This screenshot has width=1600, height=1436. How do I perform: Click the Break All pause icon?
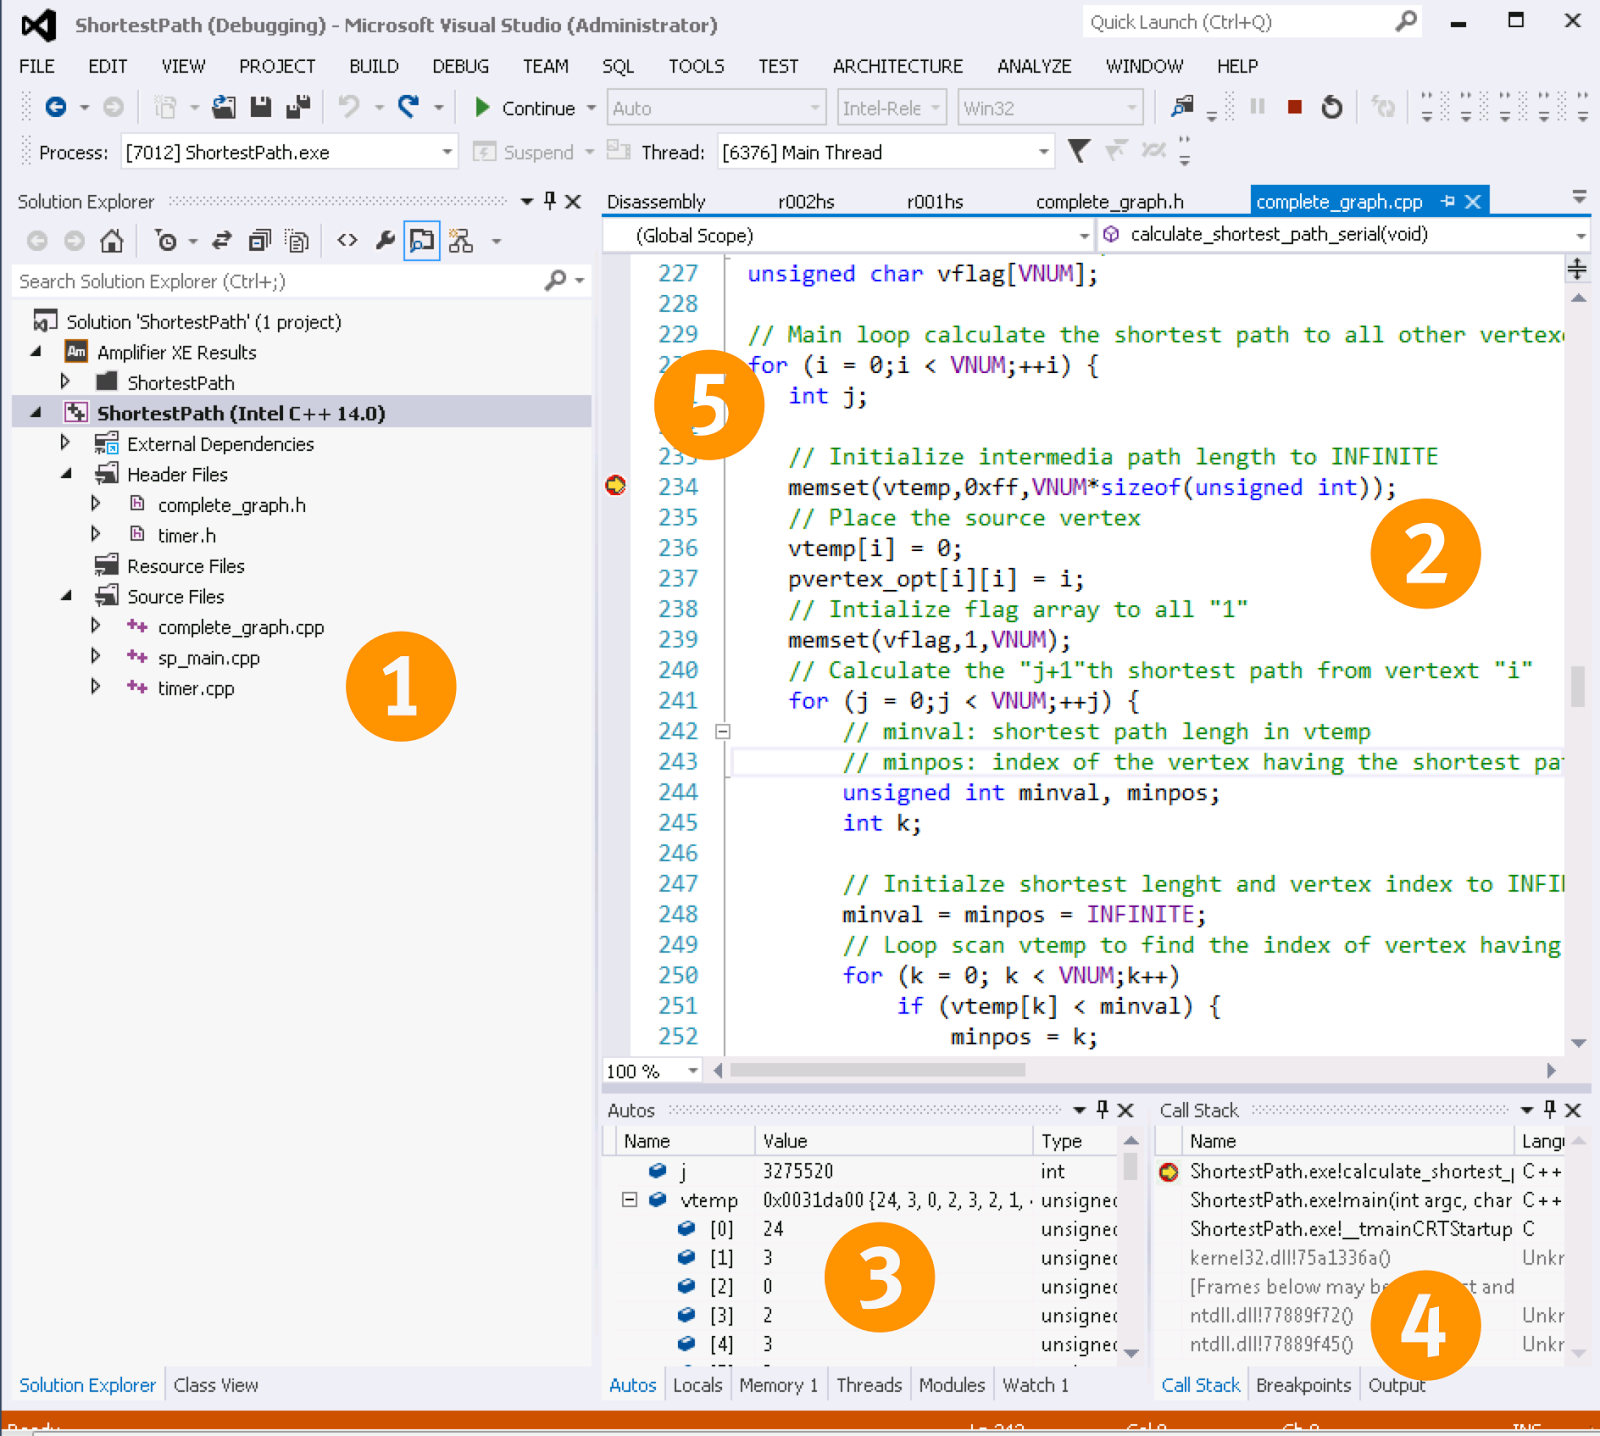(x=1258, y=107)
